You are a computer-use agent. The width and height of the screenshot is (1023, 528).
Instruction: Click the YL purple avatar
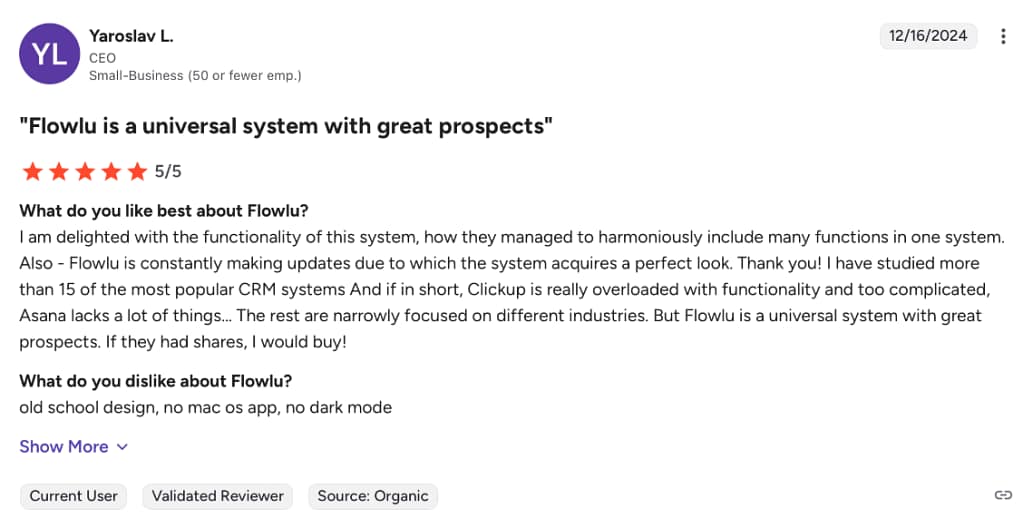click(x=50, y=54)
